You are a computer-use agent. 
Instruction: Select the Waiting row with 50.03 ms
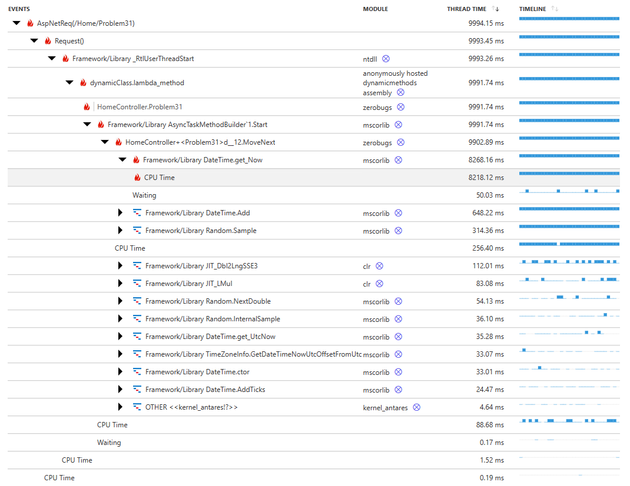coord(313,195)
